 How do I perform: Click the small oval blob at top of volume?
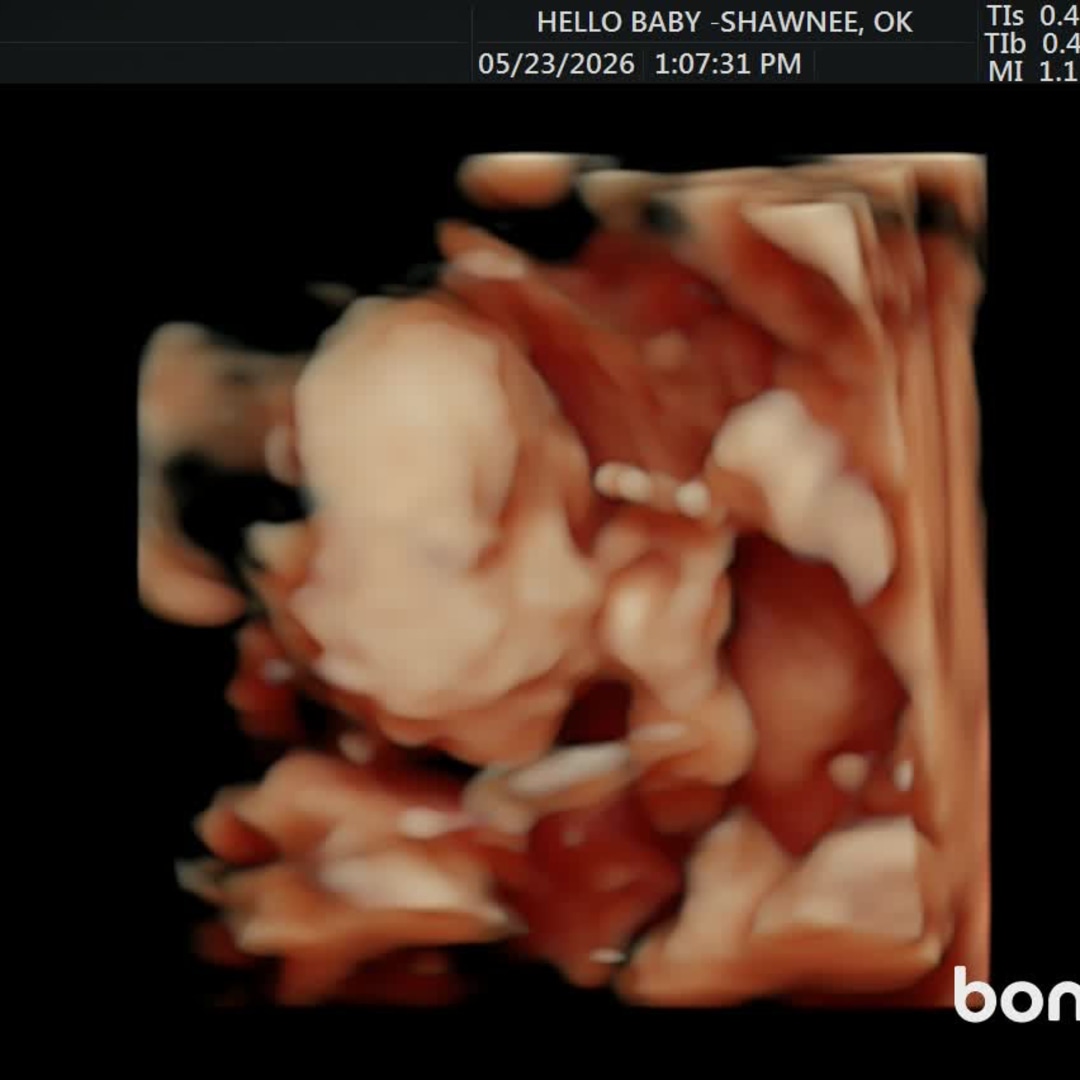(x=517, y=179)
